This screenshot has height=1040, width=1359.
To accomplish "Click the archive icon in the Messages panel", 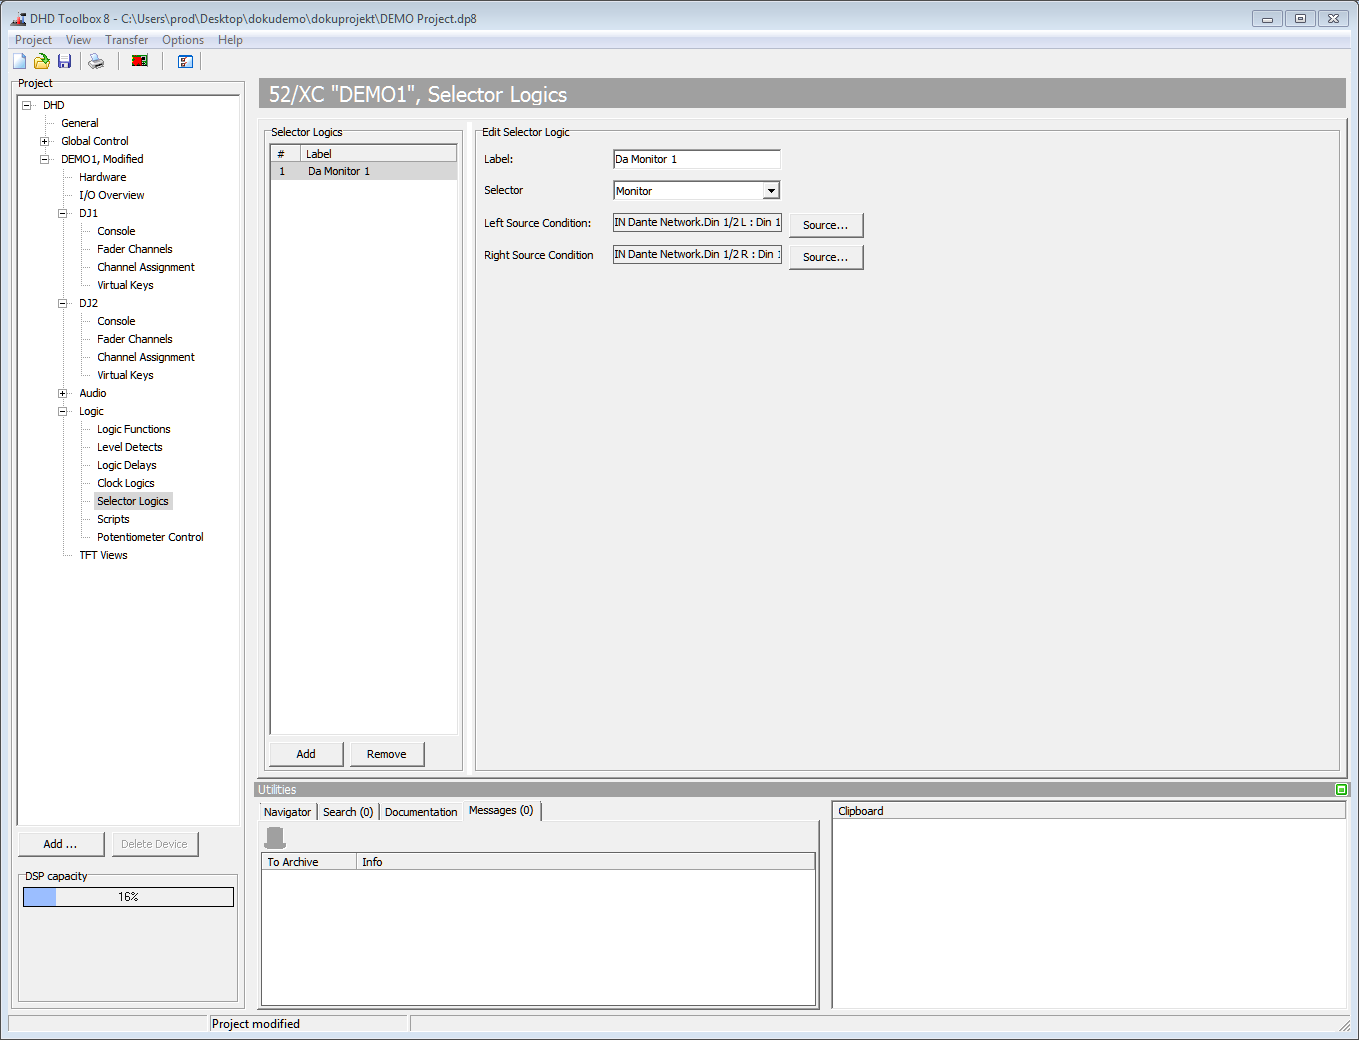I will pos(274,836).
